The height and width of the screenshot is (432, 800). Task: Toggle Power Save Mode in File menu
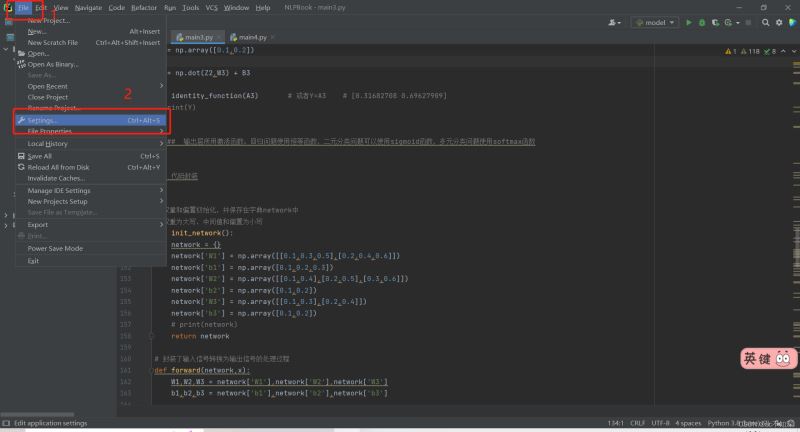pyautogui.click(x=91, y=248)
